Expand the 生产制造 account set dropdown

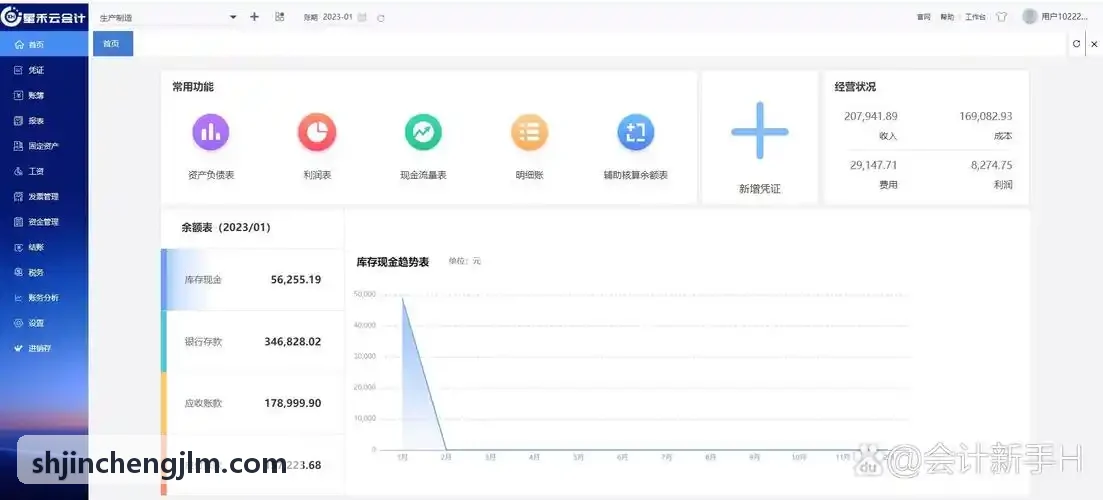167,17
